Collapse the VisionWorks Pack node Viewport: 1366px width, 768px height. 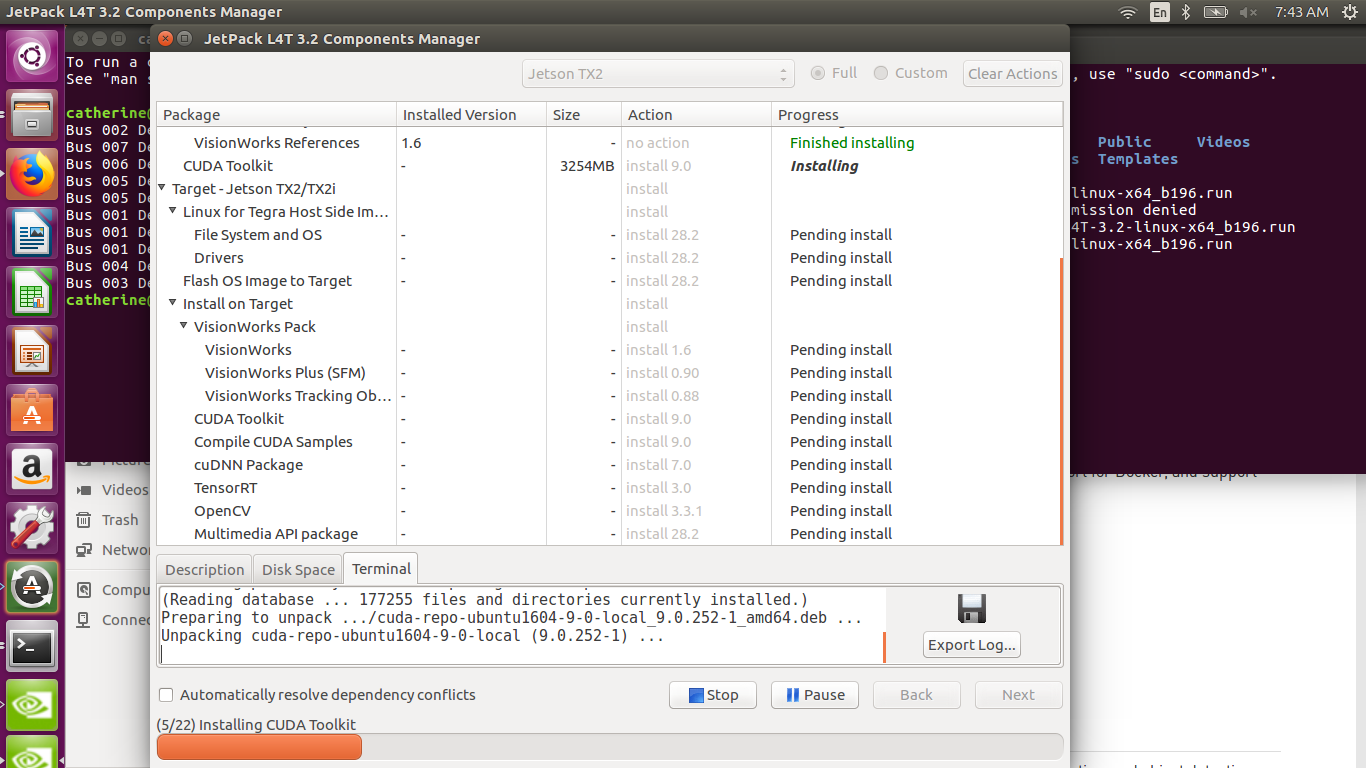185,326
